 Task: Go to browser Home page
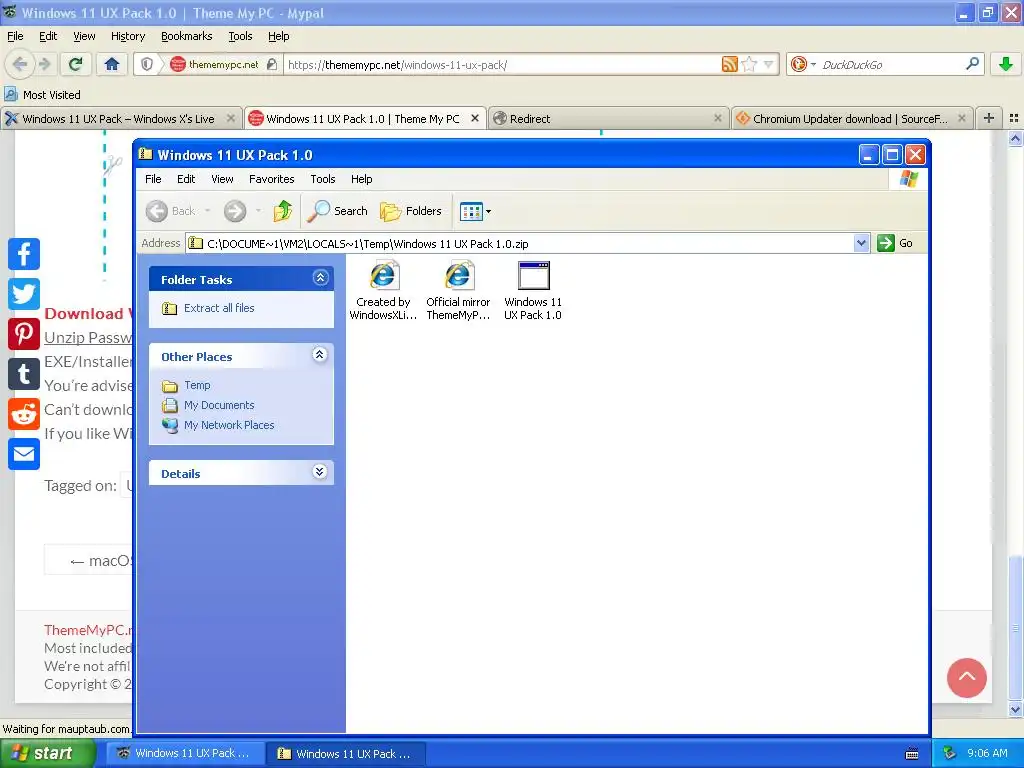coord(112,64)
